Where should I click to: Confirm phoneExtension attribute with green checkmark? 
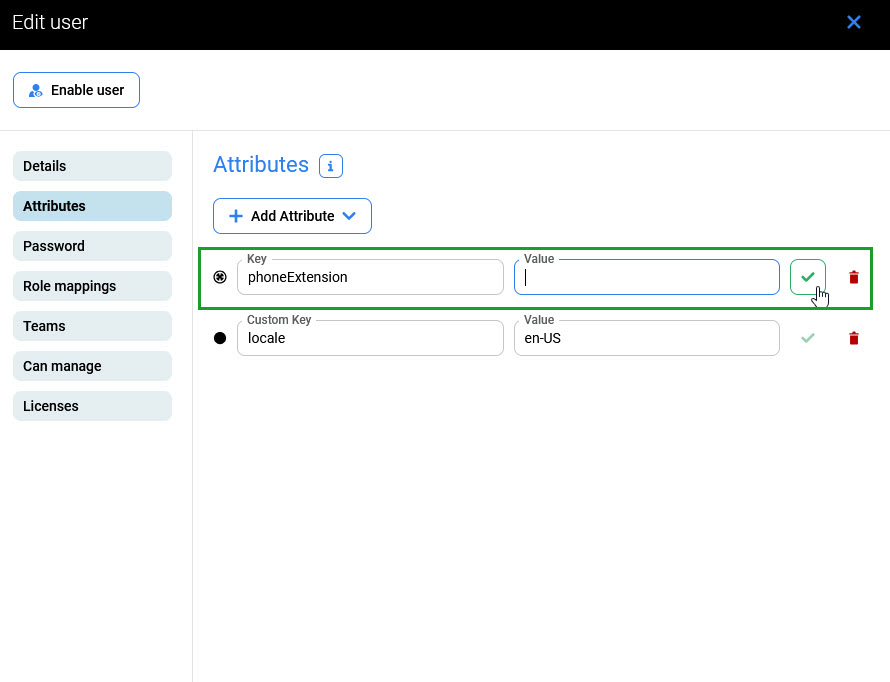(808, 277)
